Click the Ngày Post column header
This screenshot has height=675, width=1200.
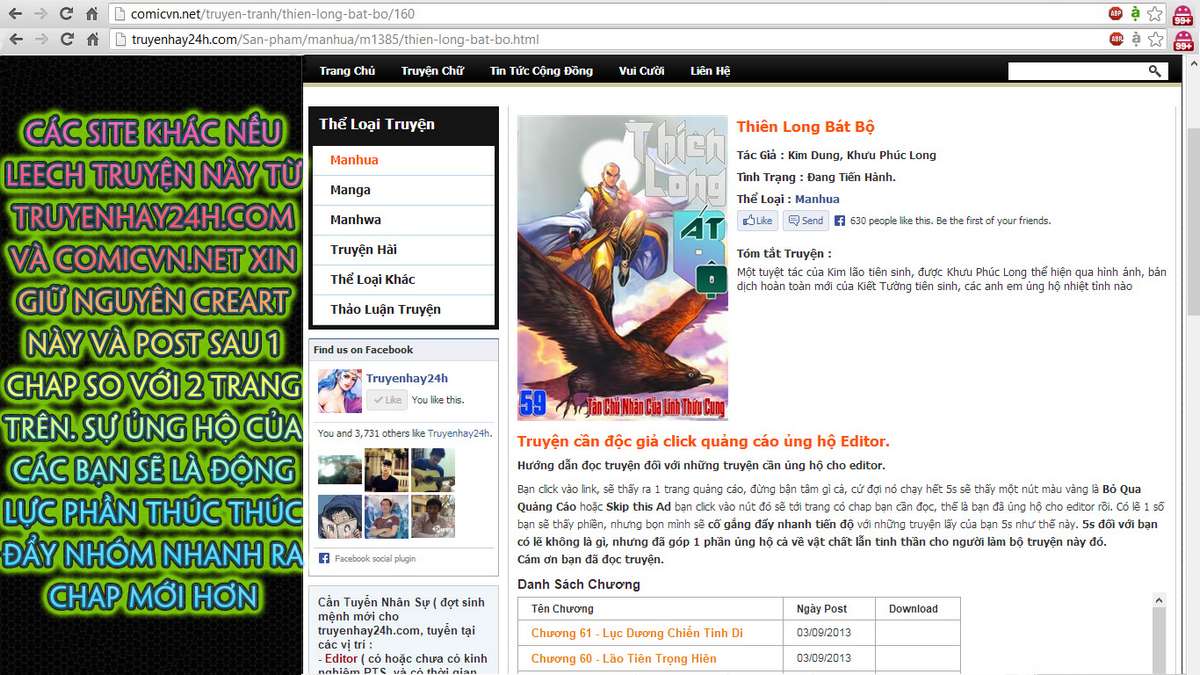tap(822, 609)
